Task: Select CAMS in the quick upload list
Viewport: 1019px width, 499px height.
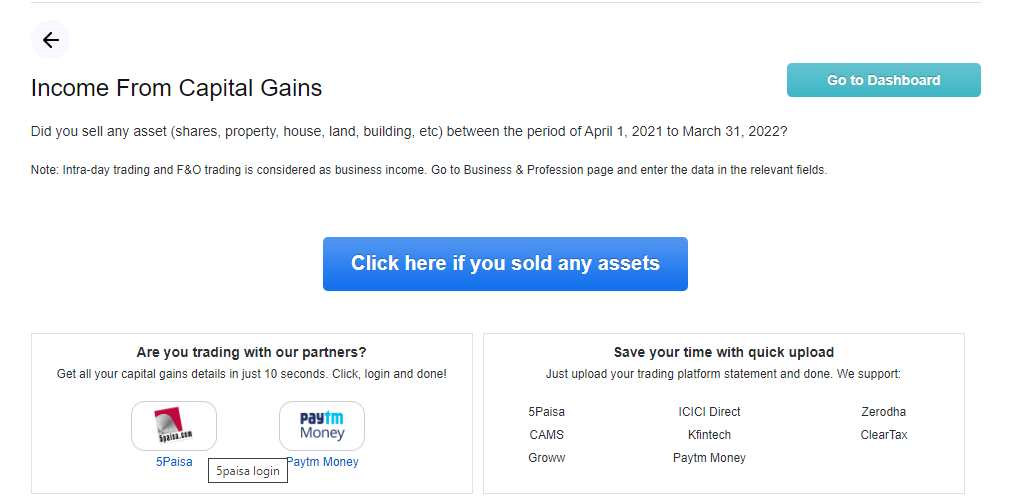Action: 547,435
